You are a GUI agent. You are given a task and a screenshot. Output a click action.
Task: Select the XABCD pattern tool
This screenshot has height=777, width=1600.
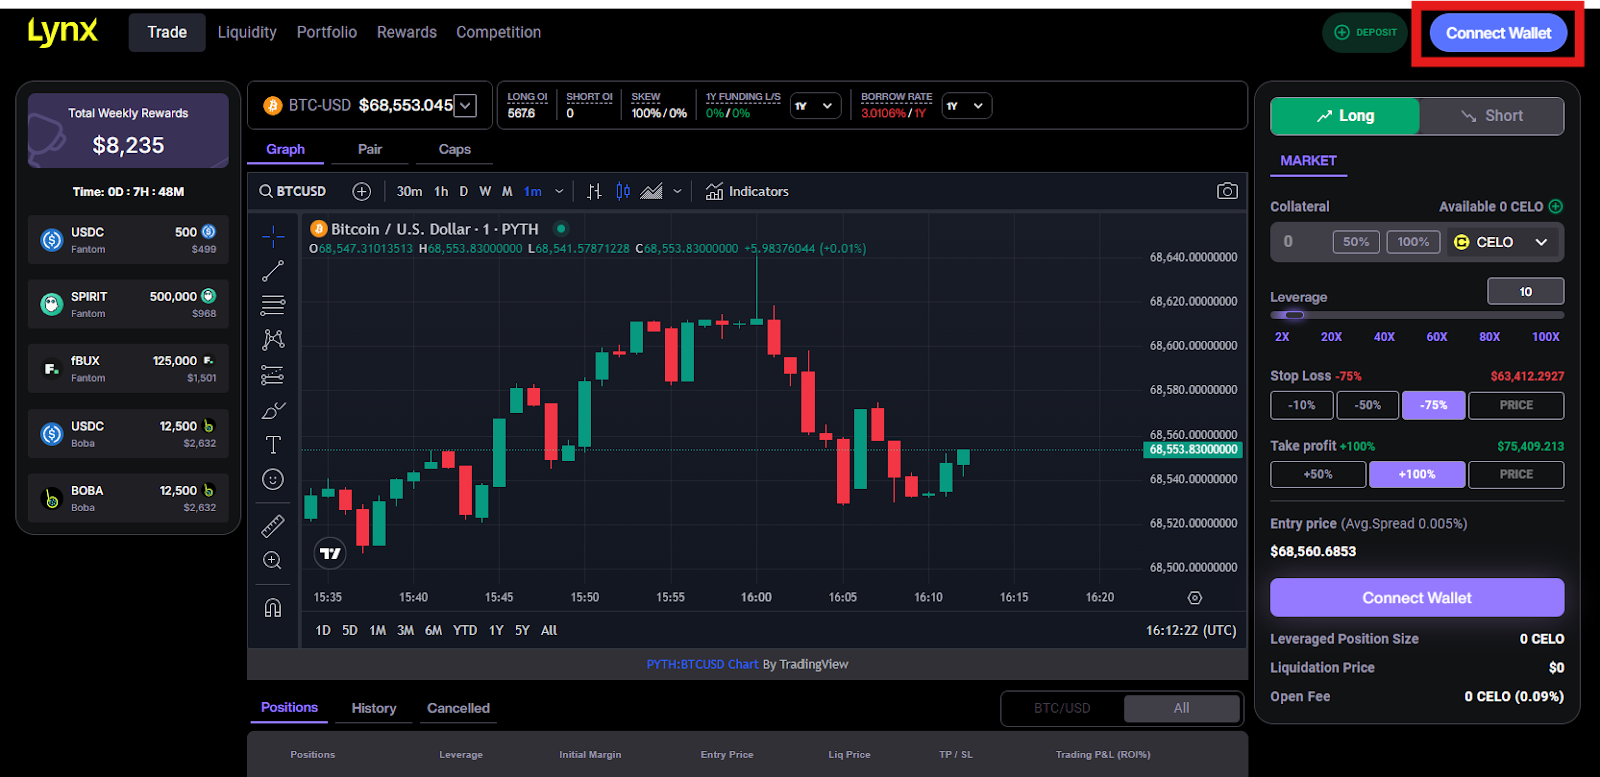pyautogui.click(x=273, y=340)
